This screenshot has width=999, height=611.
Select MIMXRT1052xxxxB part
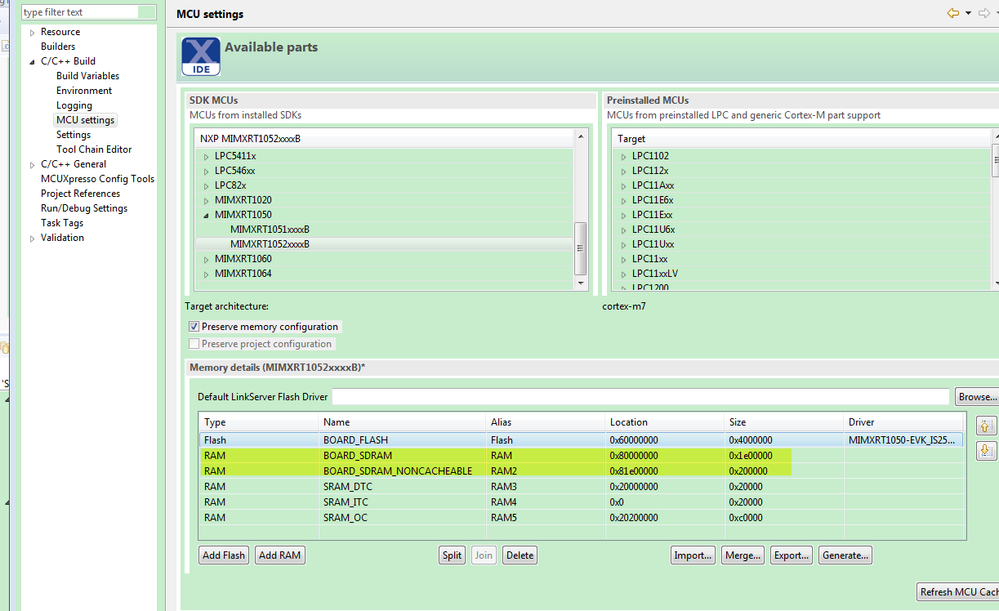point(270,244)
